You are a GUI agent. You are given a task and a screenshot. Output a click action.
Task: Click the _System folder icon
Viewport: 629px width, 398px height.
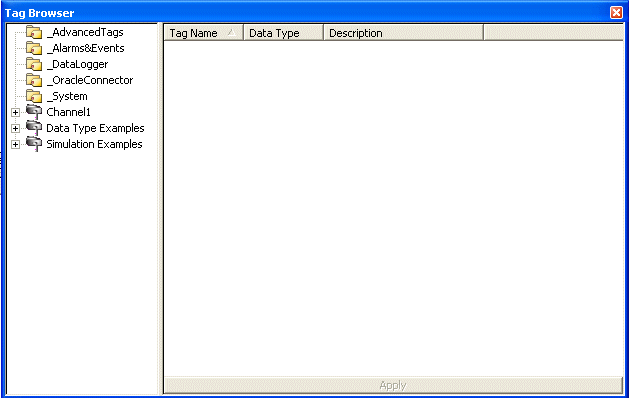point(34,96)
